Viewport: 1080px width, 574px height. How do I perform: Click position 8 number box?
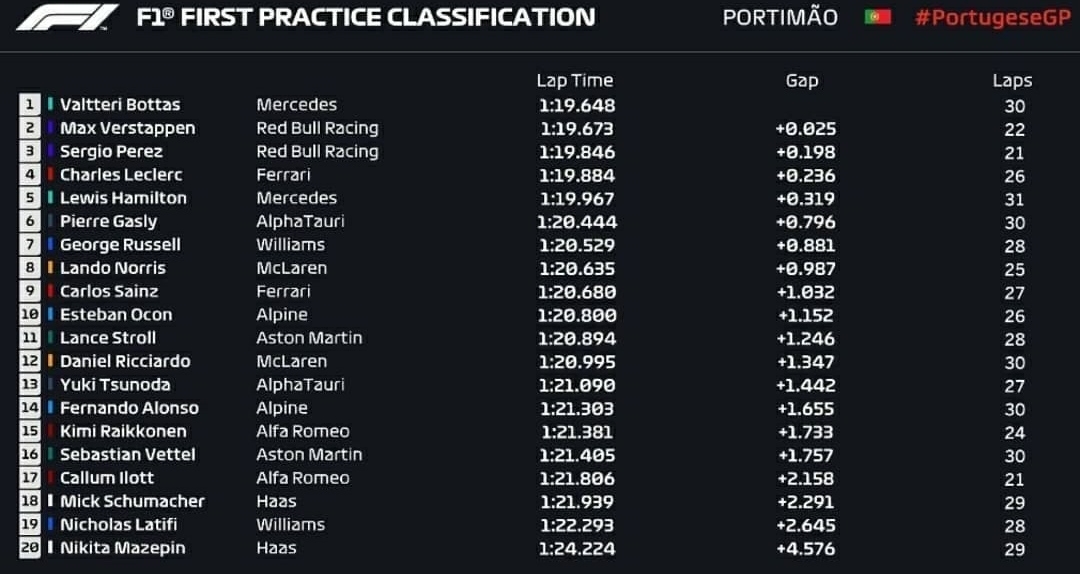tap(29, 268)
